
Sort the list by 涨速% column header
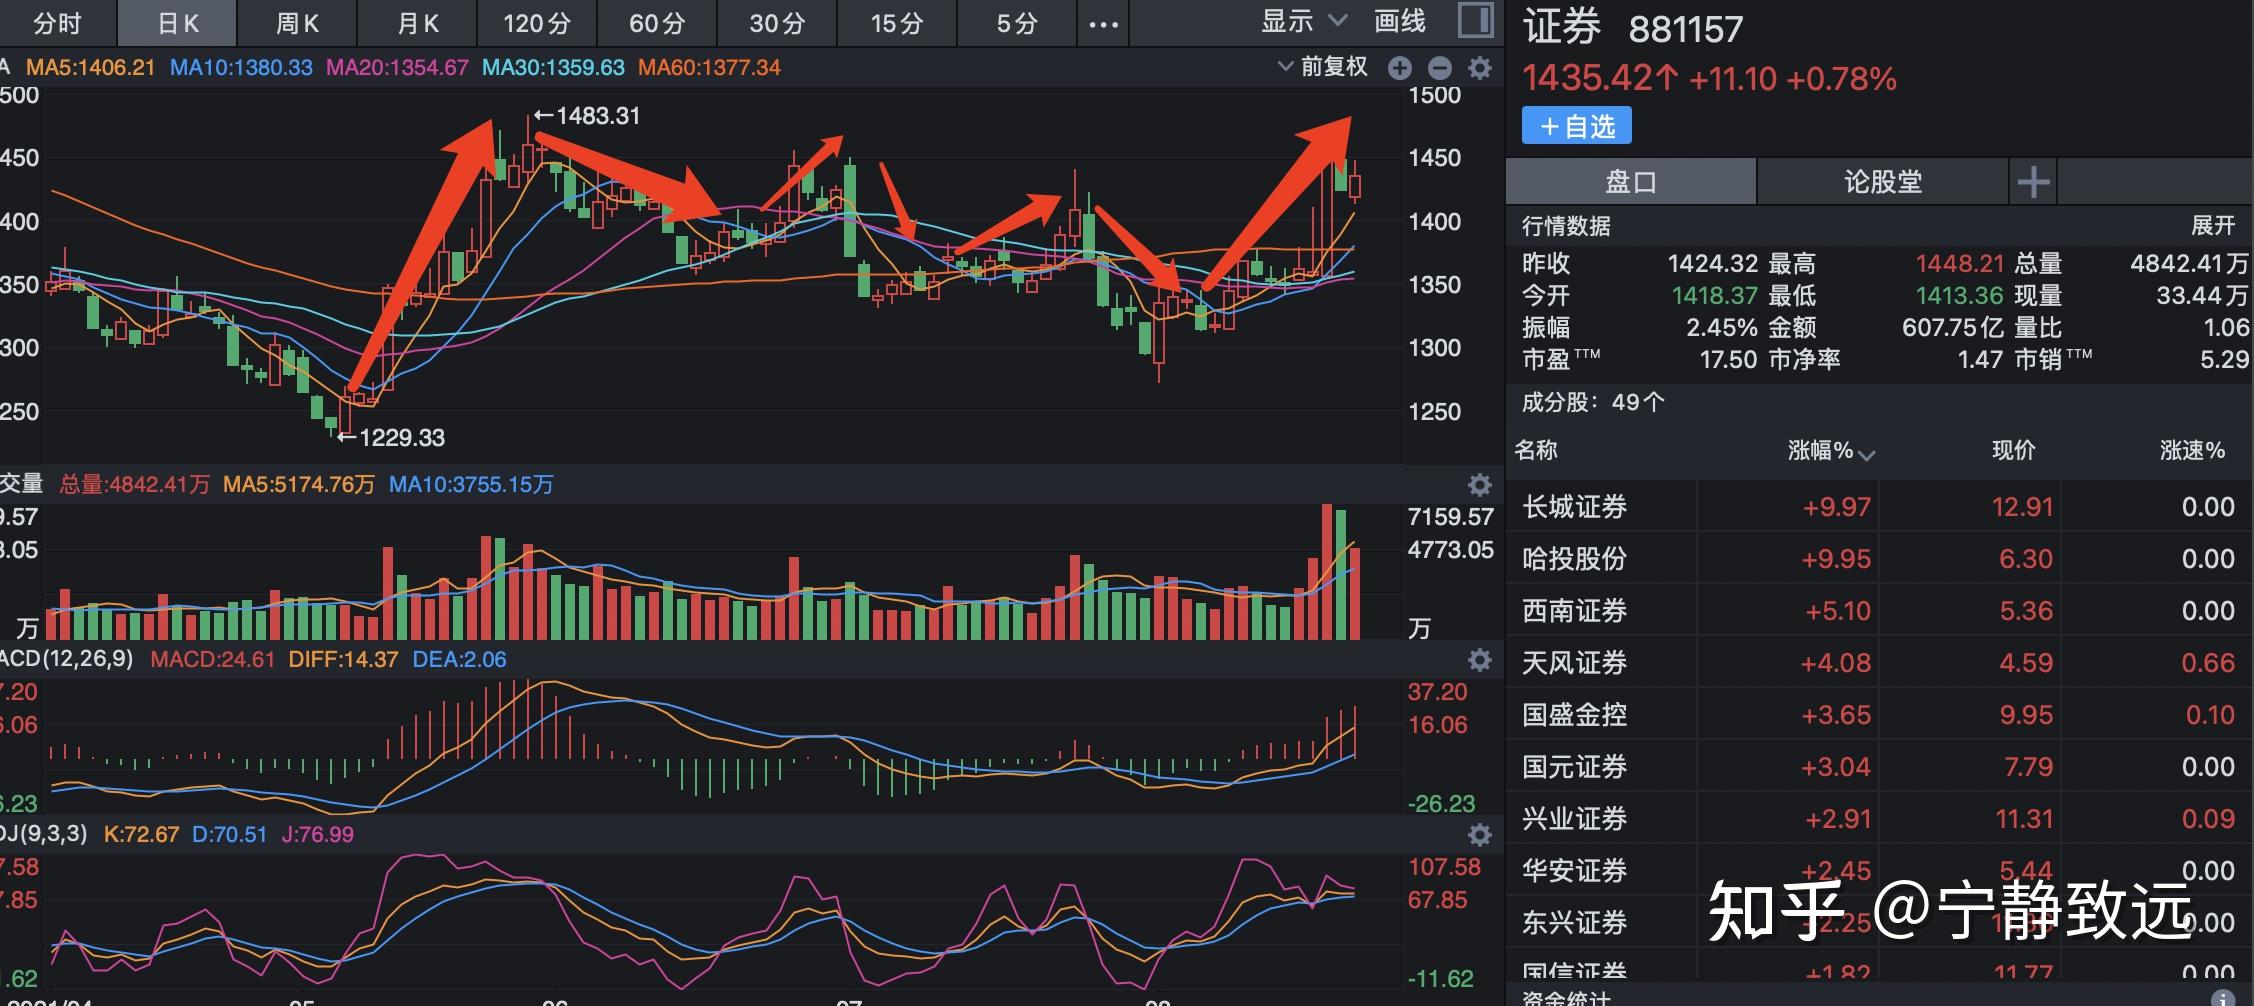2192,450
